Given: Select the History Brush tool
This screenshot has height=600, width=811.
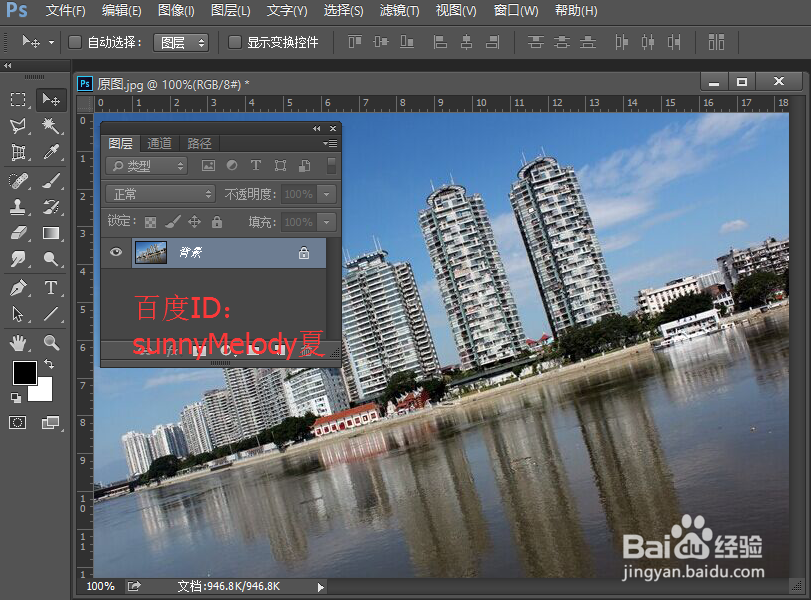Looking at the screenshot, I should click(x=51, y=207).
